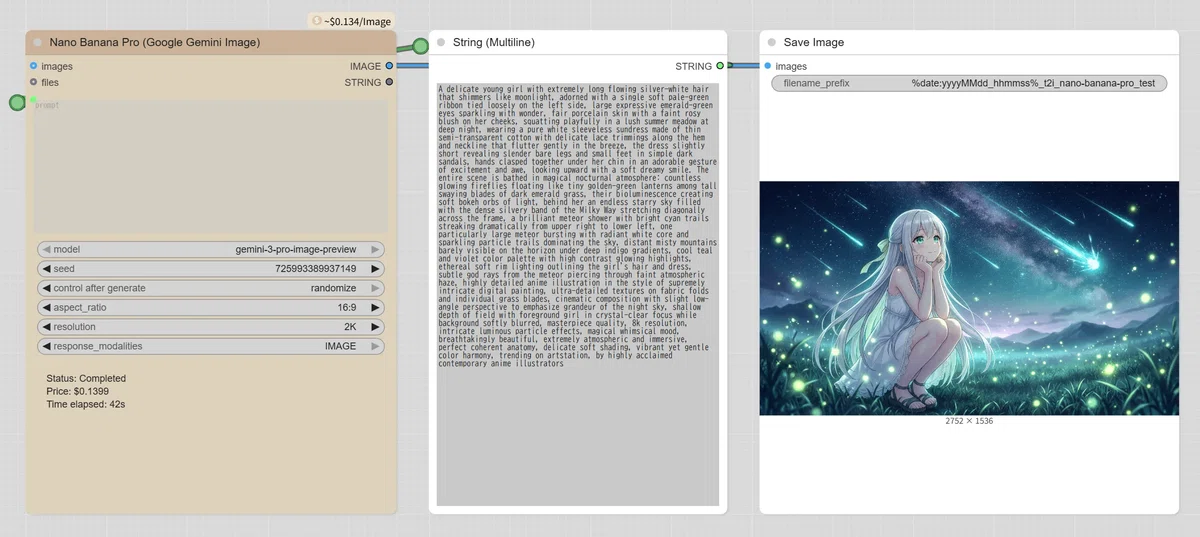Image resolution: width=1200 pixels, height=537 pixels.
Task: Click the ~$0.134/Image price badge
Action: coord(351,21)
